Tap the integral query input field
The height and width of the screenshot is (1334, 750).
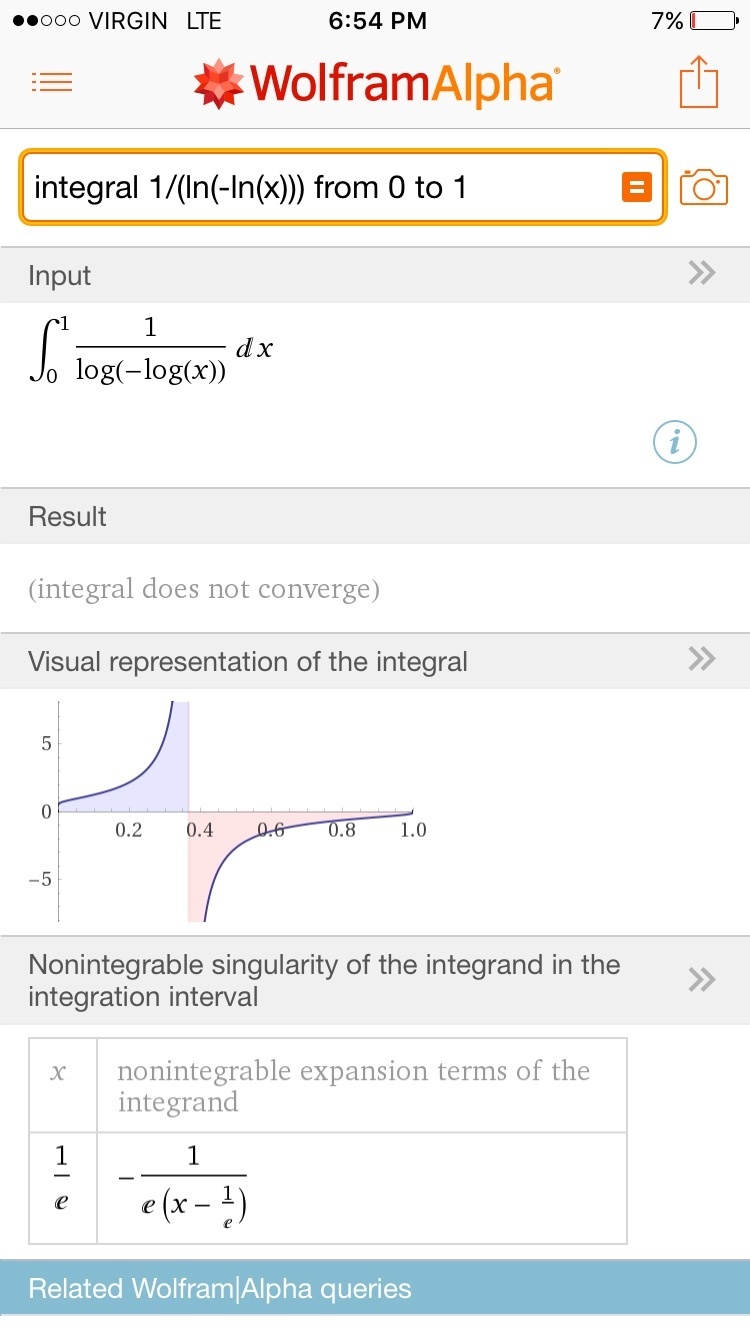pyautogui.click(x=320, y=187)
